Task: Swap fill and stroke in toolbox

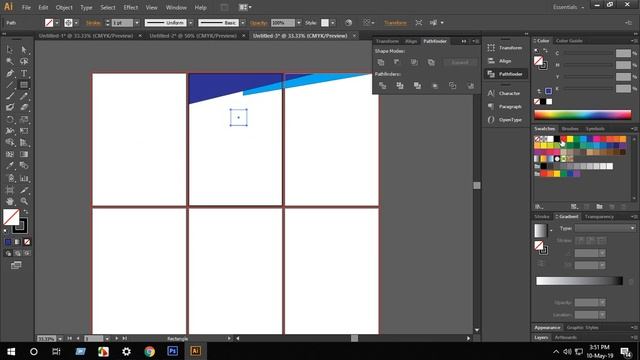Action: (x=26, y=212)
